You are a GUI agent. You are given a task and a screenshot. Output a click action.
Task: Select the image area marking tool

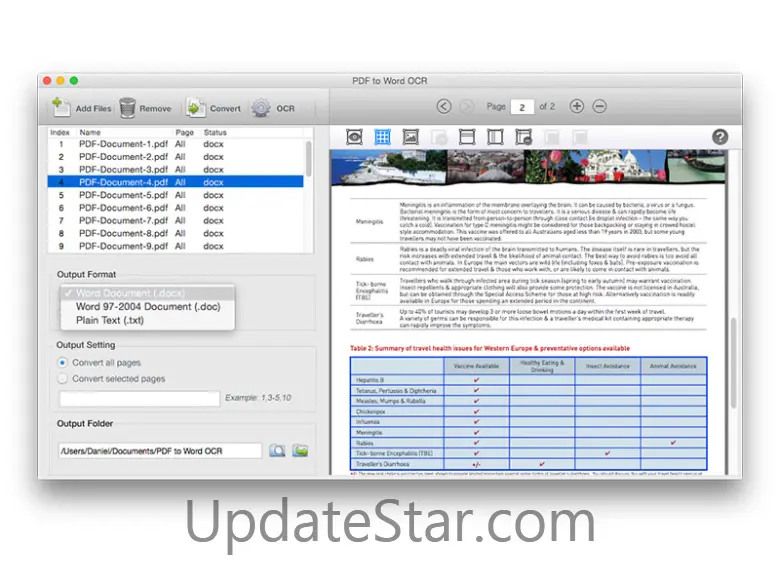coord(410,137)
